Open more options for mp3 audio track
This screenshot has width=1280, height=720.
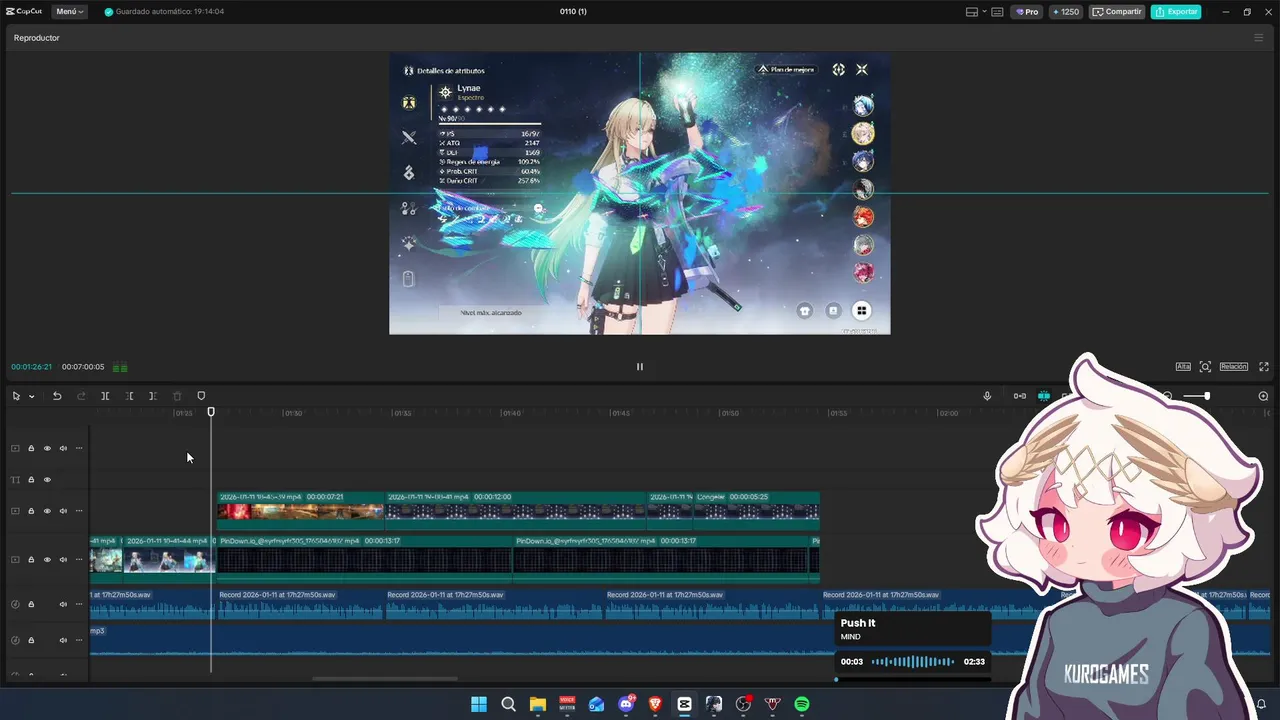pyautogui.click(x=79, y=640)
